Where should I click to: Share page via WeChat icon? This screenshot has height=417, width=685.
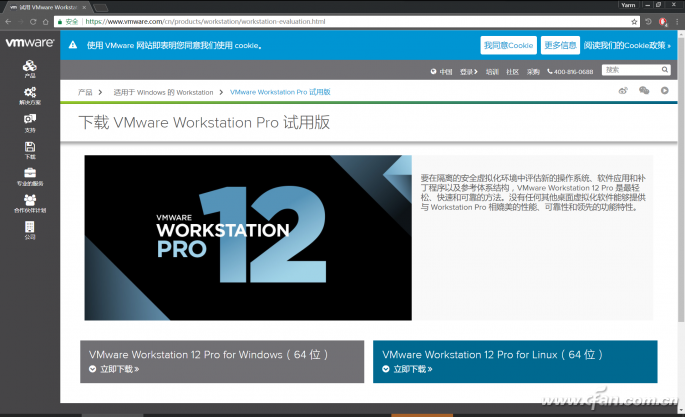[644, 90]
